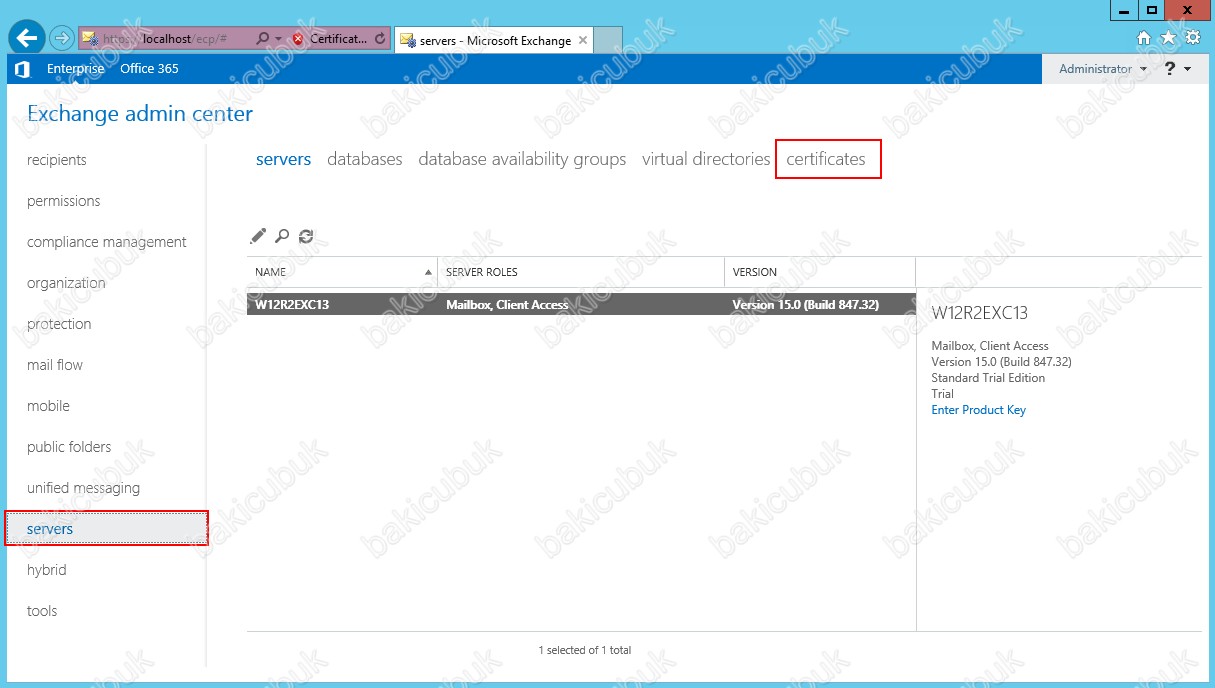Click the Standard Trial Edition text
Viewport: 1215px width, 688px height.
click(988, 378)
